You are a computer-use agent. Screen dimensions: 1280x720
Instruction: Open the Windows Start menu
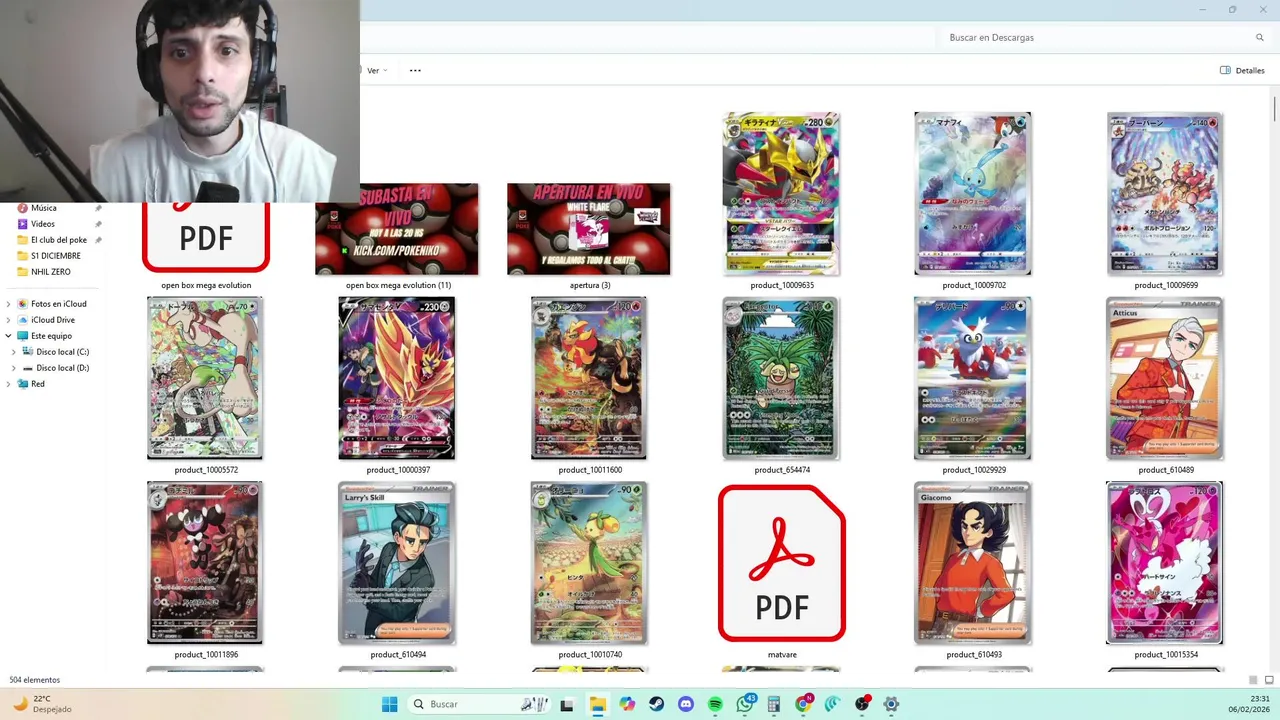(x=389, y=704)
